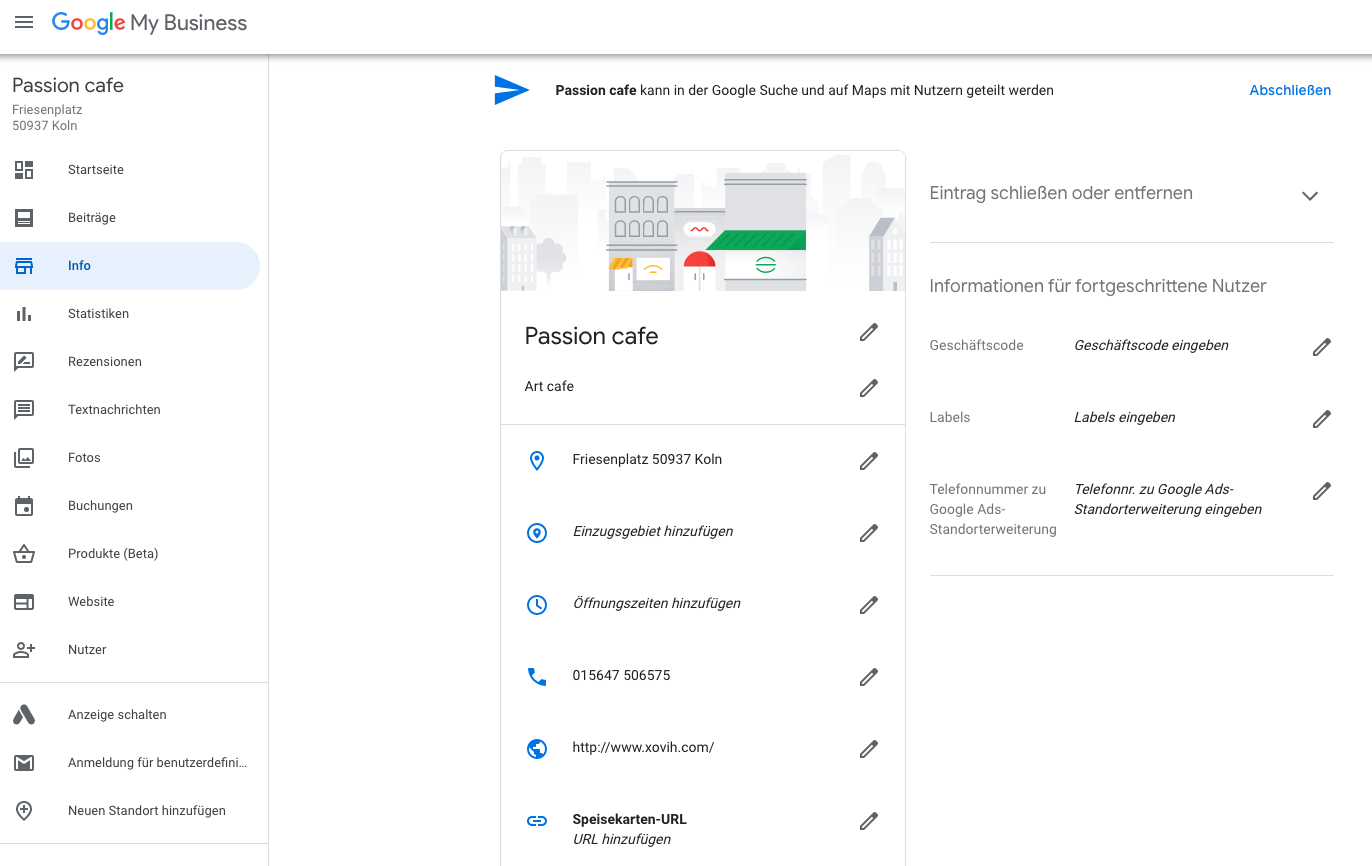Click Geschäftscode eingeben placeholder

coord(1151,346)
